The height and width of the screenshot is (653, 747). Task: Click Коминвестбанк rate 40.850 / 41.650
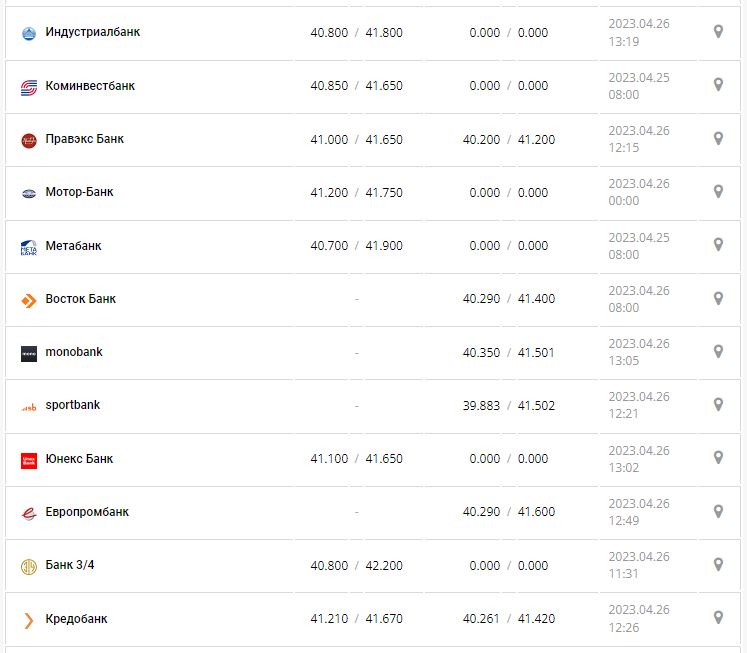point(356,86)
